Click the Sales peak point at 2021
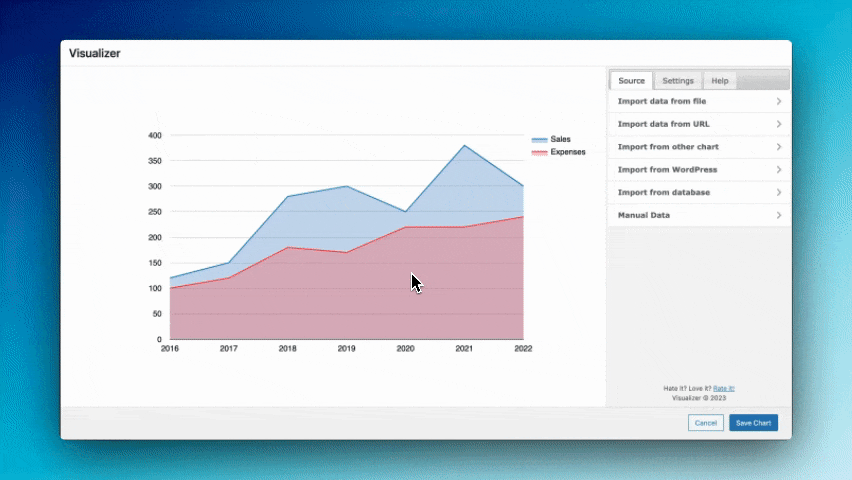This screenshot has height=480, width=852. pyautogui.click(x=464, y=146)
